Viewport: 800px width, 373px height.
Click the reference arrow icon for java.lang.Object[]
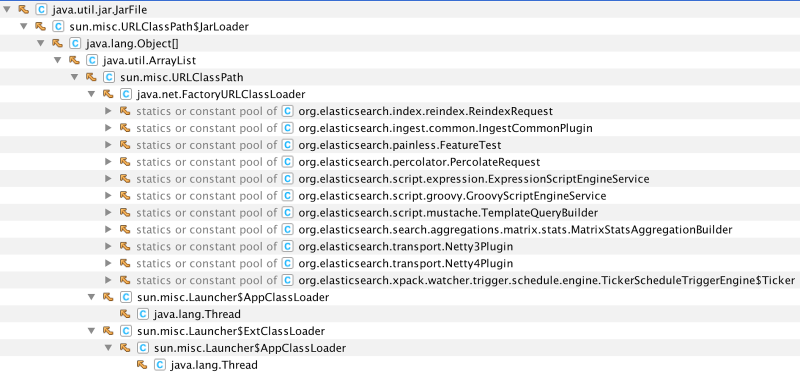(57, 43)
